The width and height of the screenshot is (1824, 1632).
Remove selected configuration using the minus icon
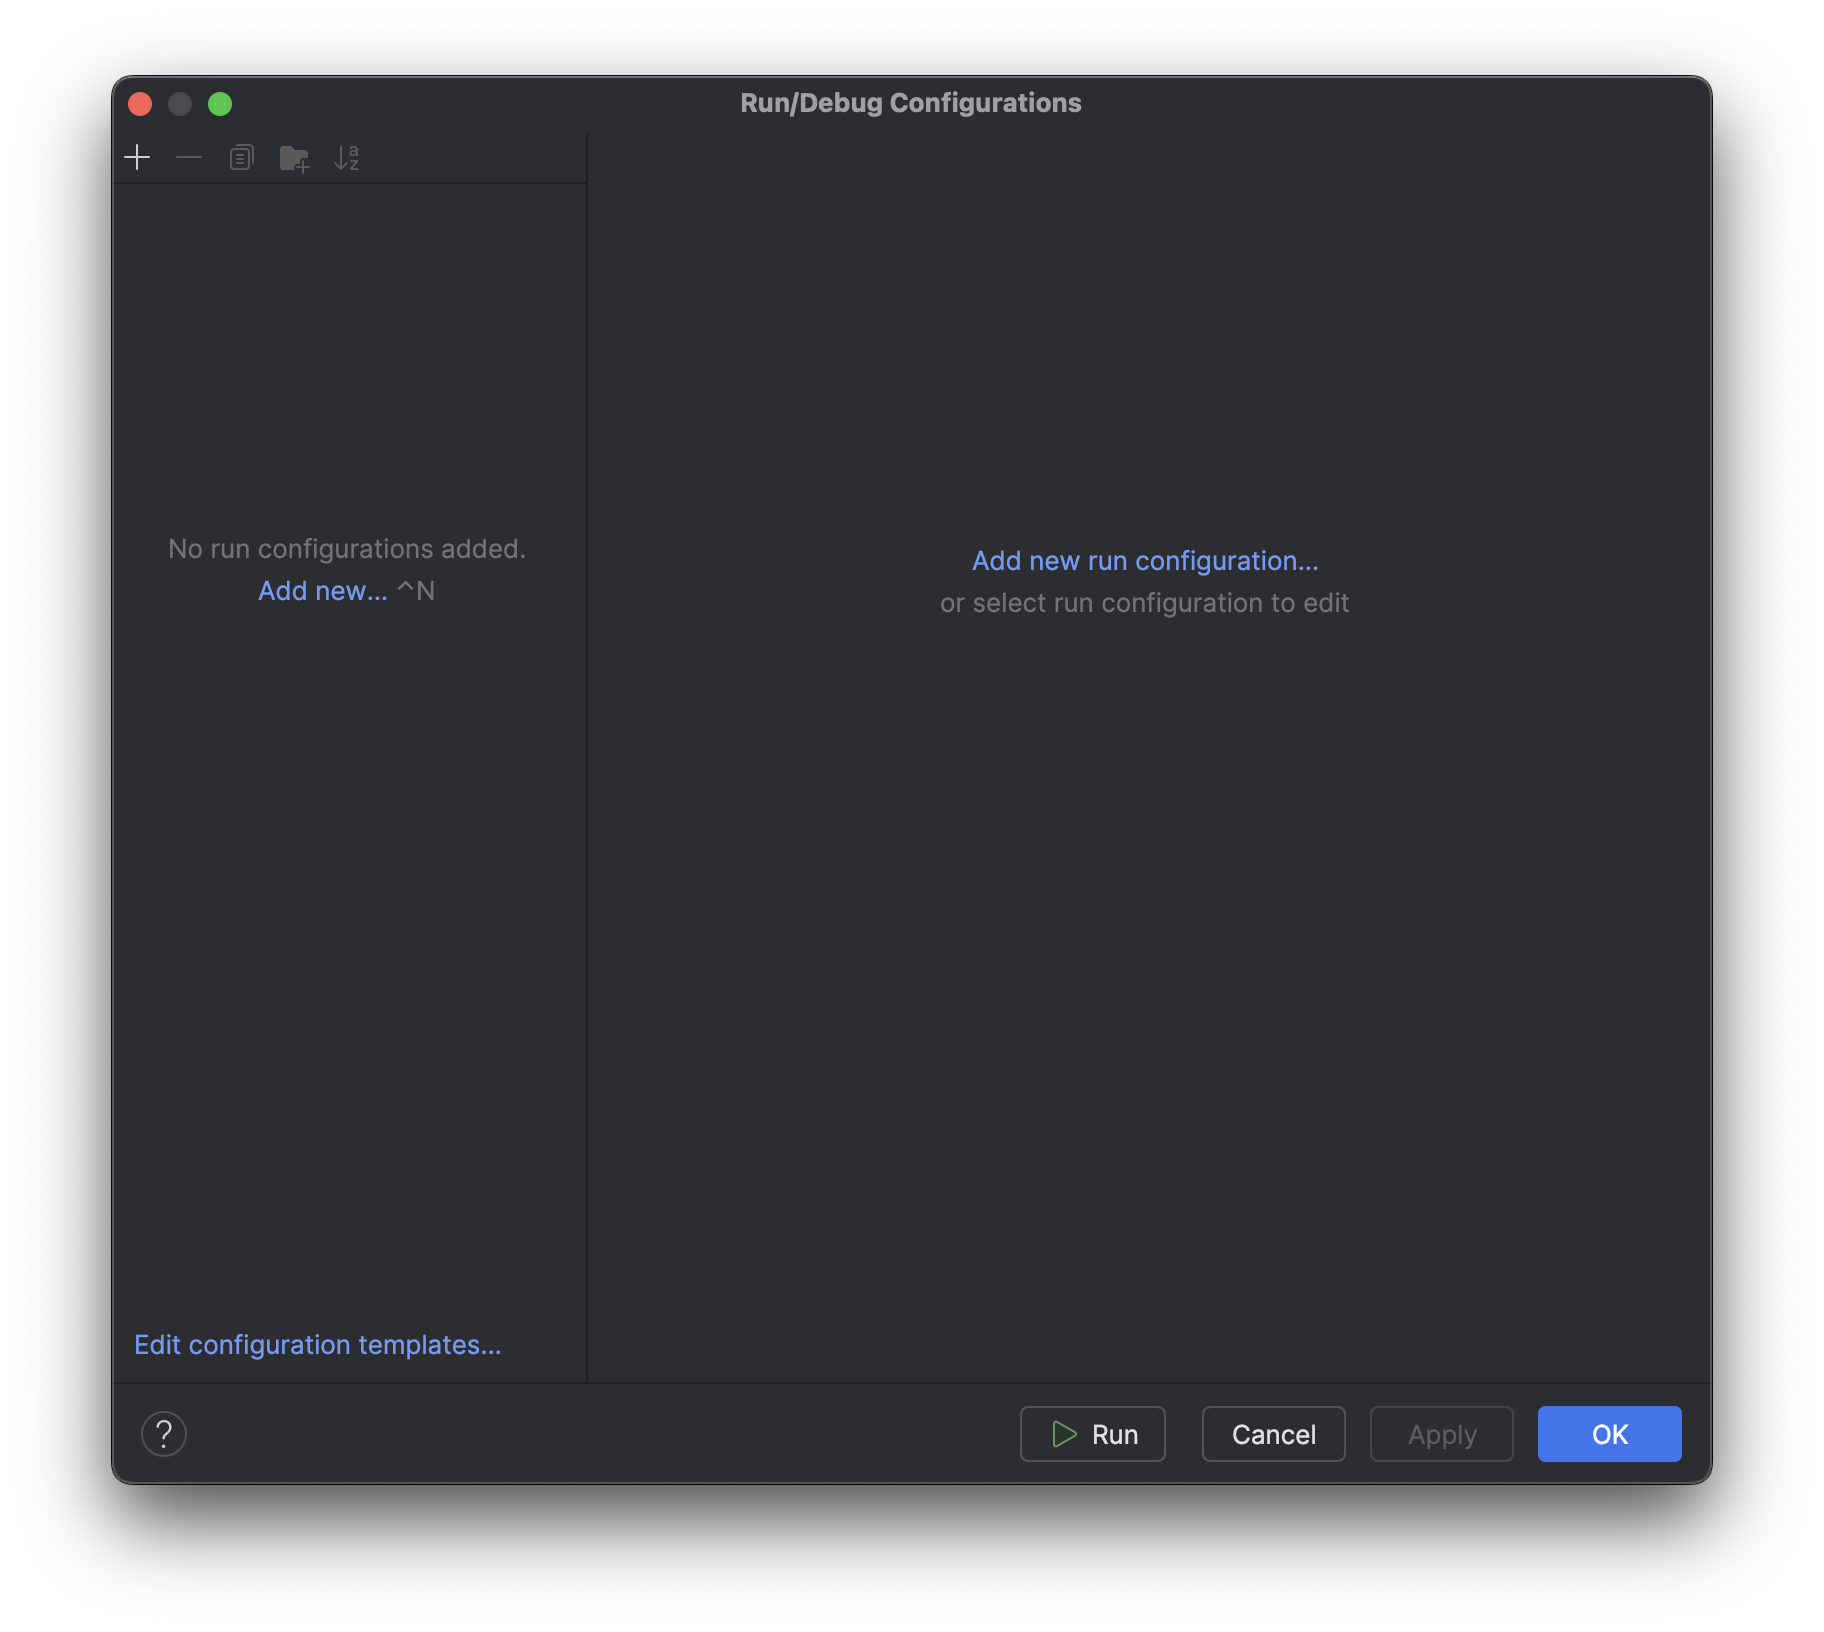pos(189,157)
